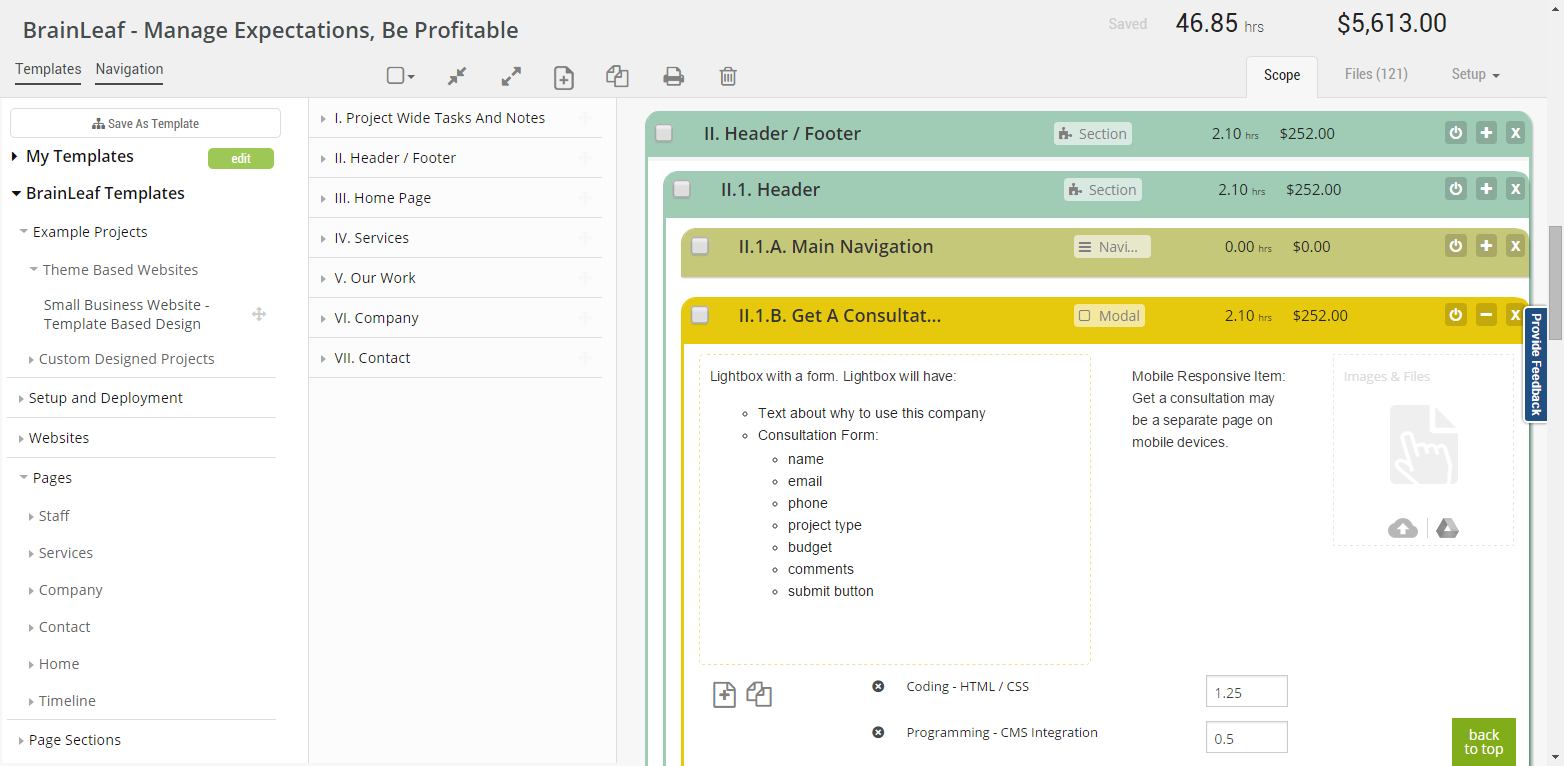The height and width of the screenshot is (766, 1564).
Task: Switch to the Files (121) tab
Action: [x=1376, y=74]
